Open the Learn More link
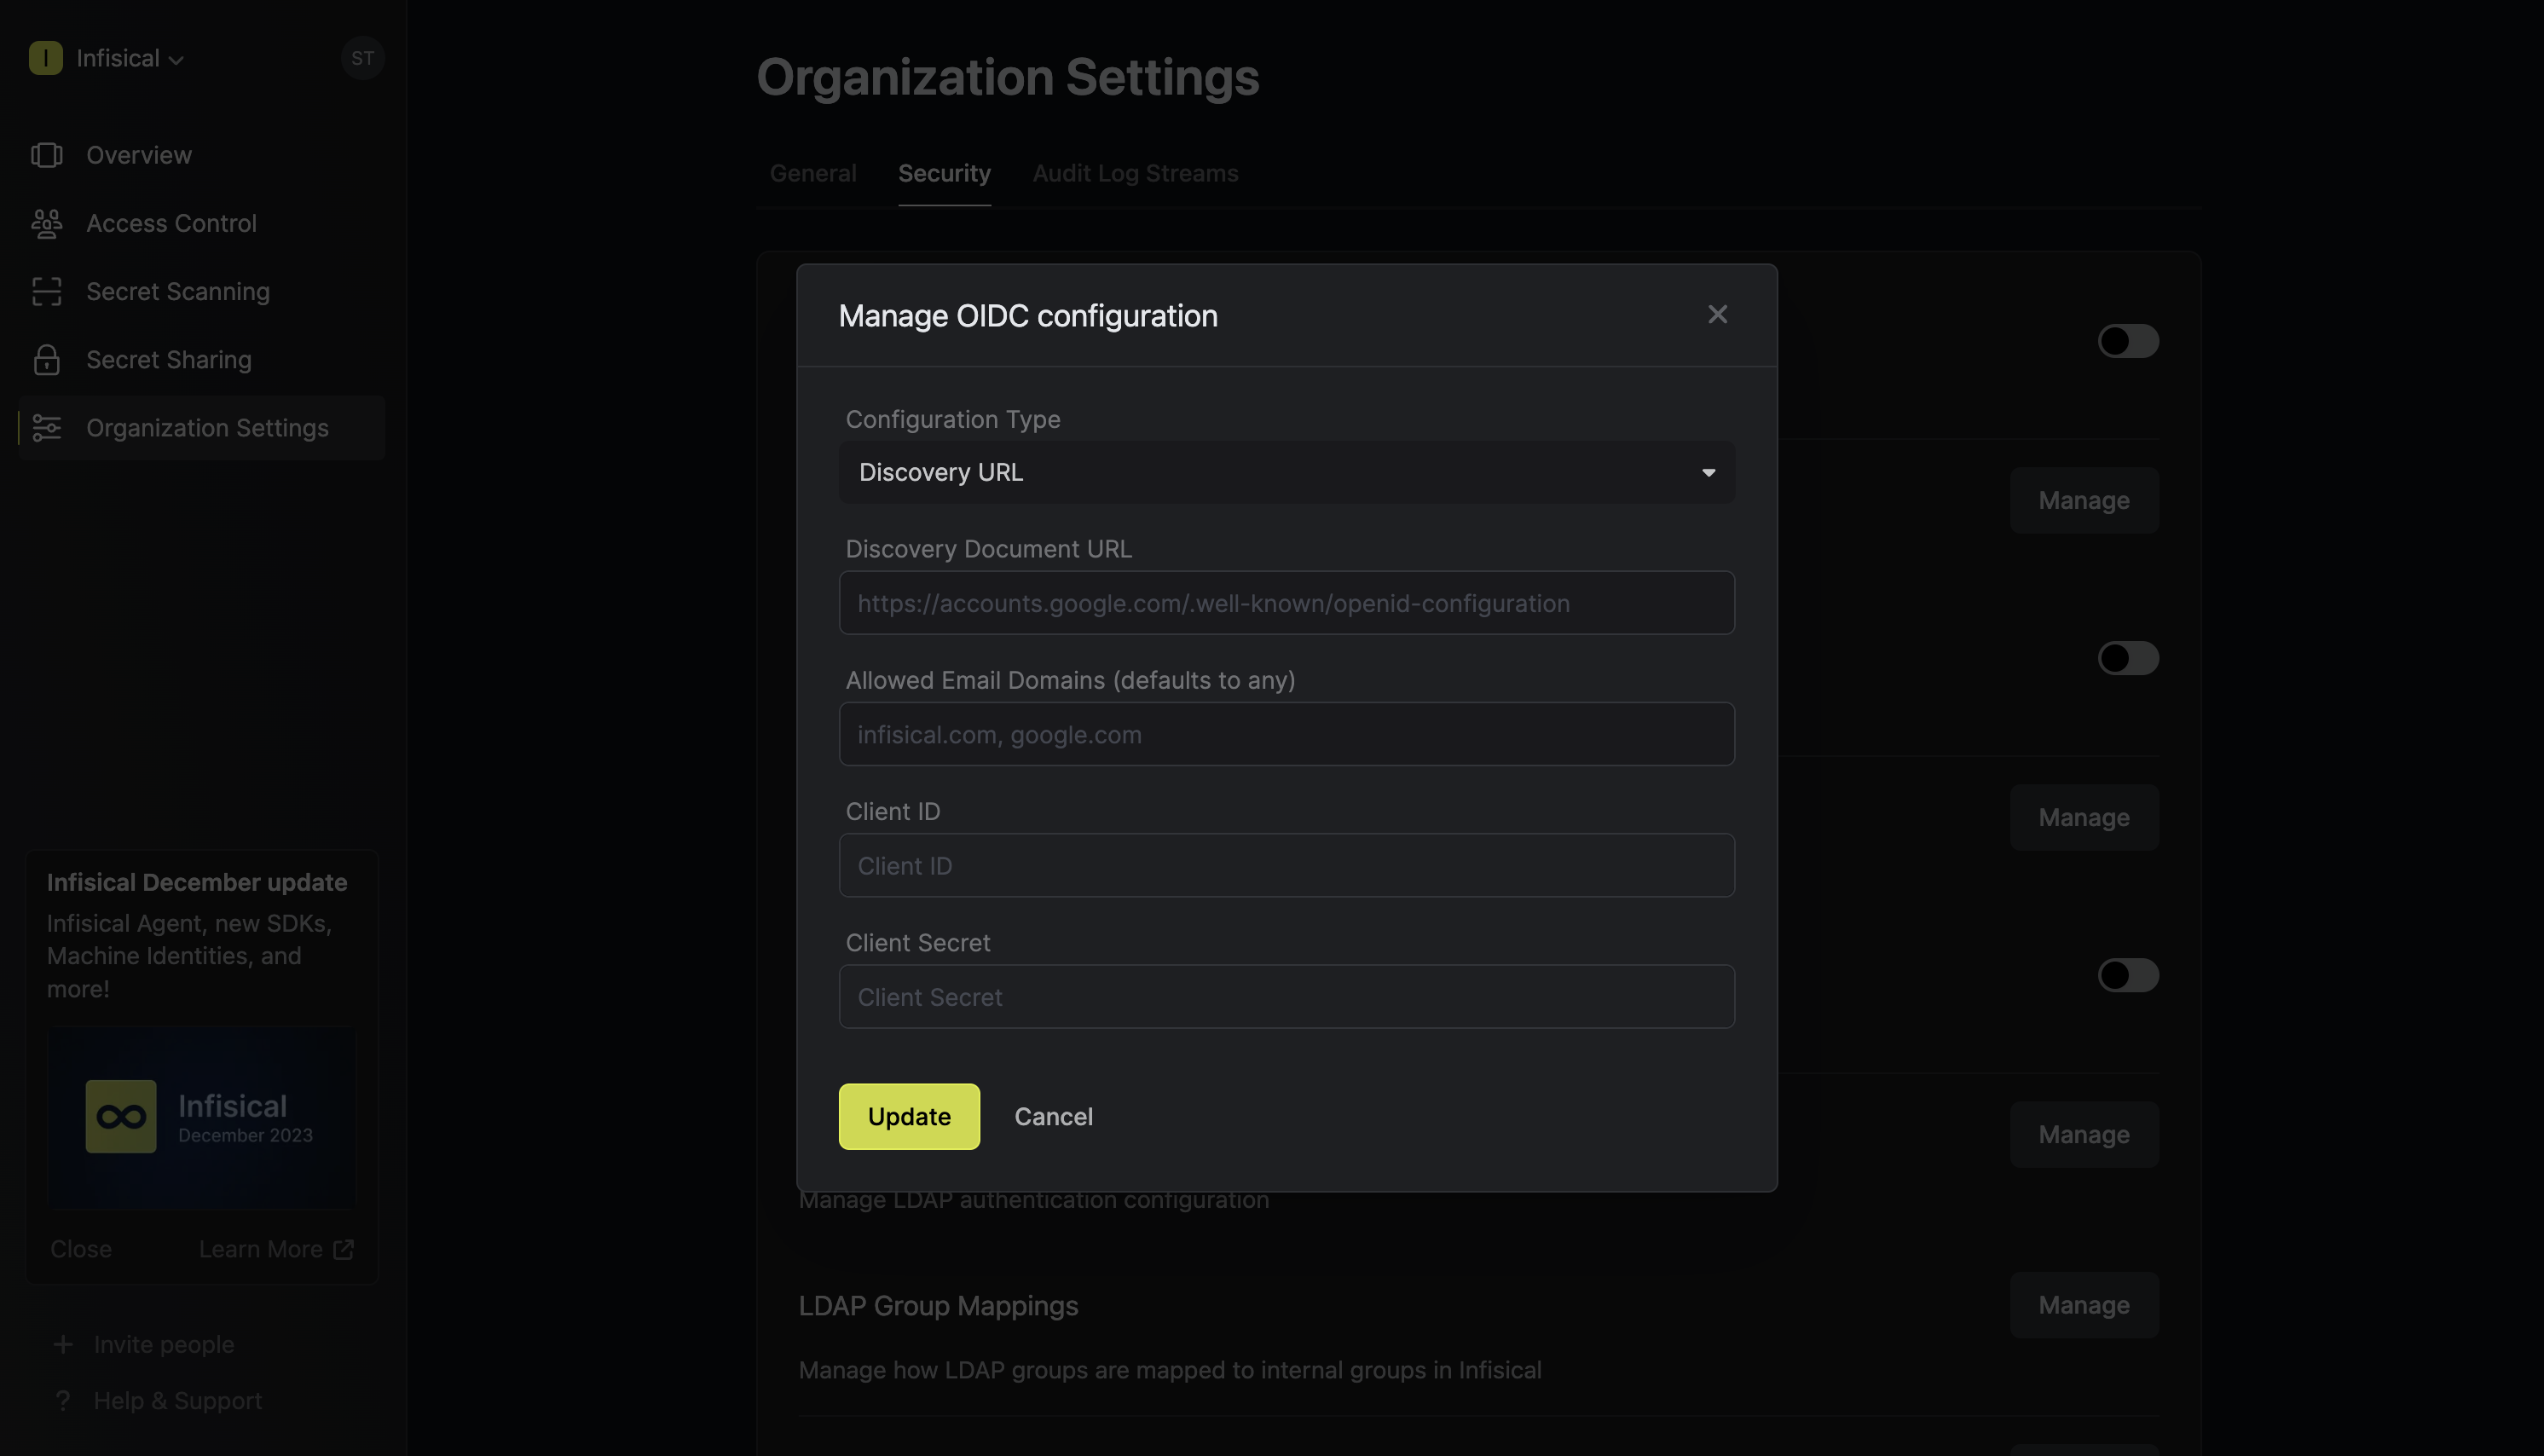The width and height of the screenshot is (2544, 1456). click(276, 1250)
